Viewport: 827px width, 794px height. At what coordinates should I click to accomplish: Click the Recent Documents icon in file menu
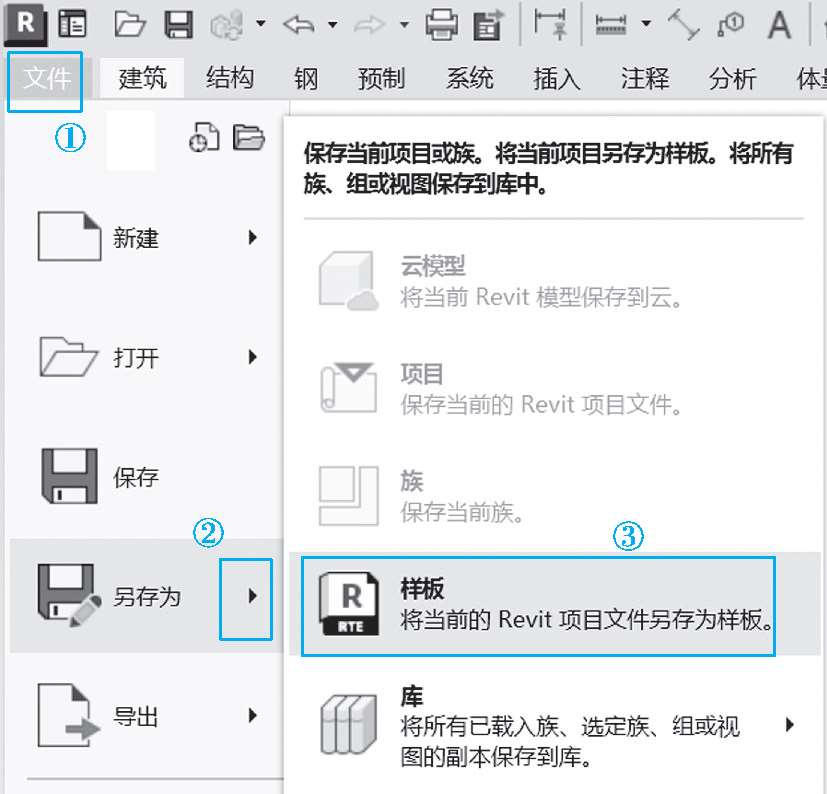click(x=204, y=137)
